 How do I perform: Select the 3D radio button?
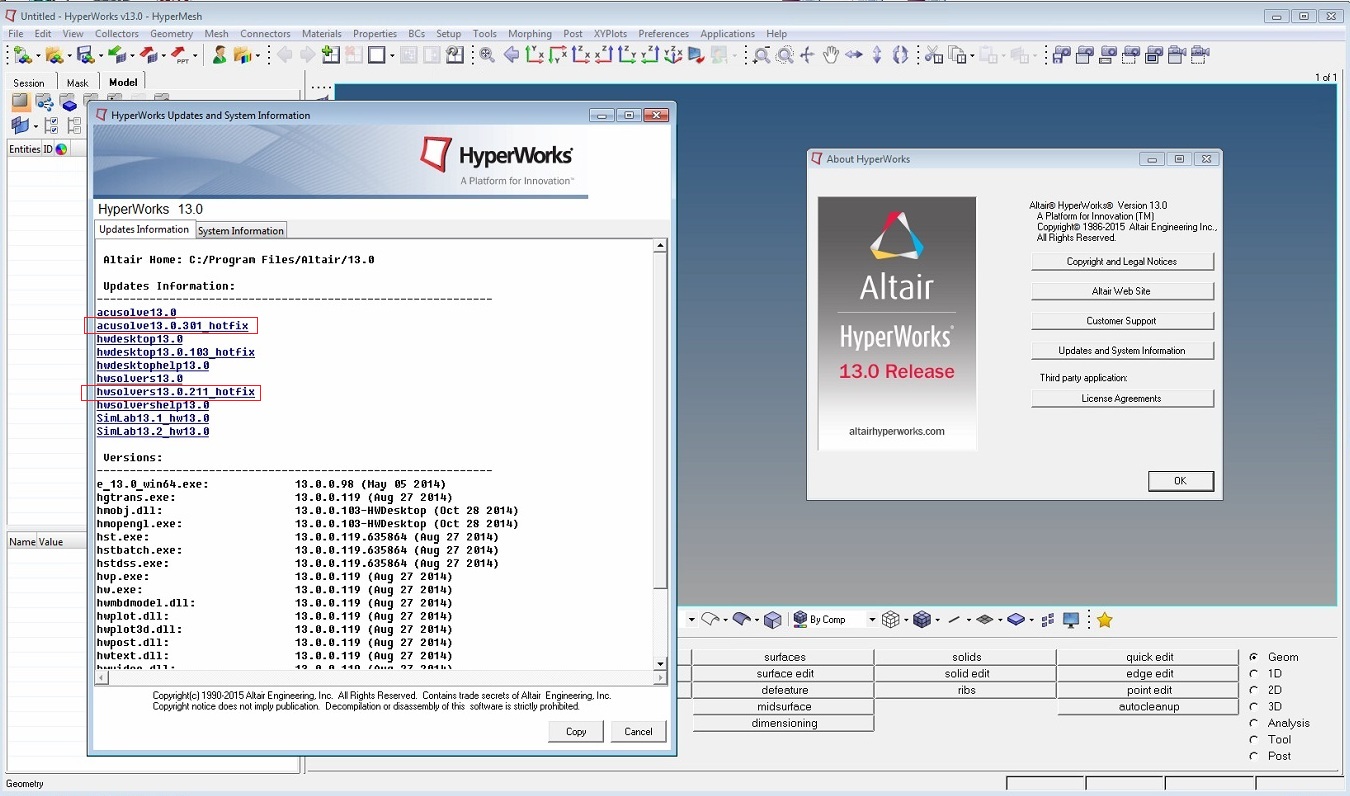pos(1254,707)
